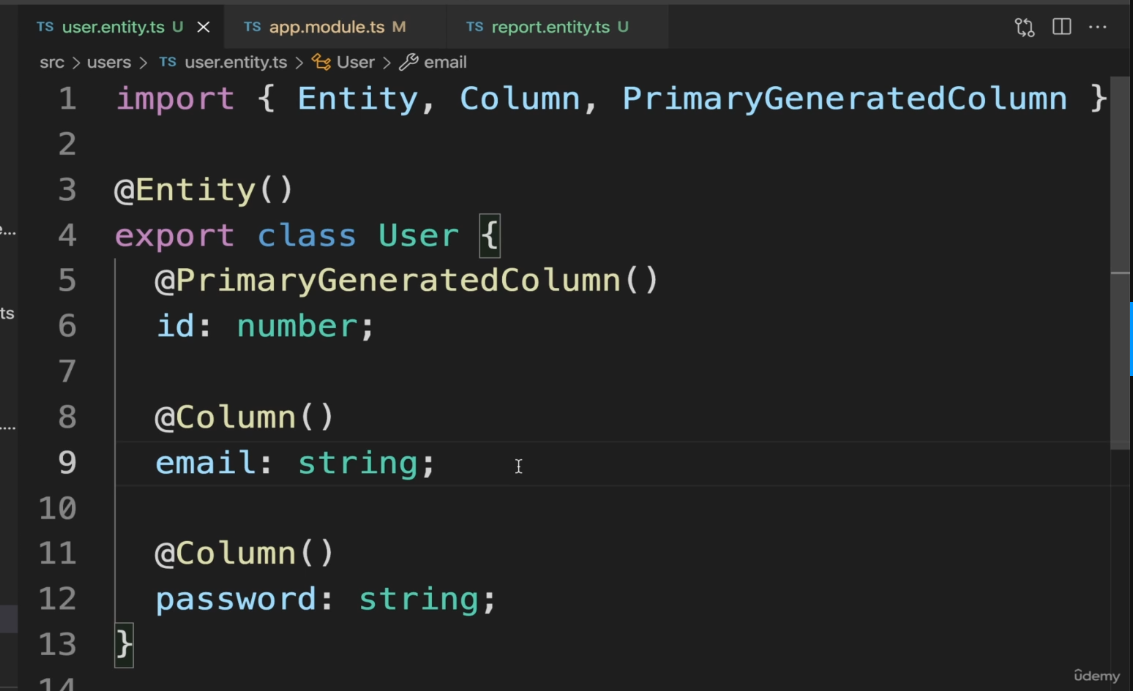Screen dimensions: 1133x691
Task: Click line number 1 in the gutter
Action: pos(67,99)
